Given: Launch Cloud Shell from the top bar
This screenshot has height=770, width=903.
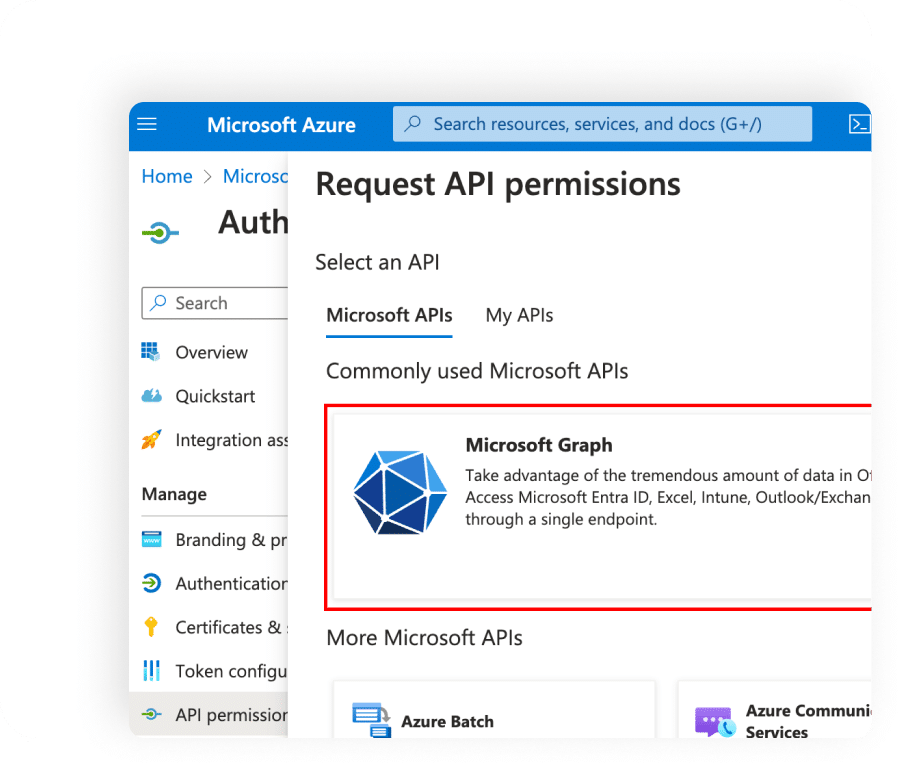Looking at the screenshot, I should click(858, 125).
